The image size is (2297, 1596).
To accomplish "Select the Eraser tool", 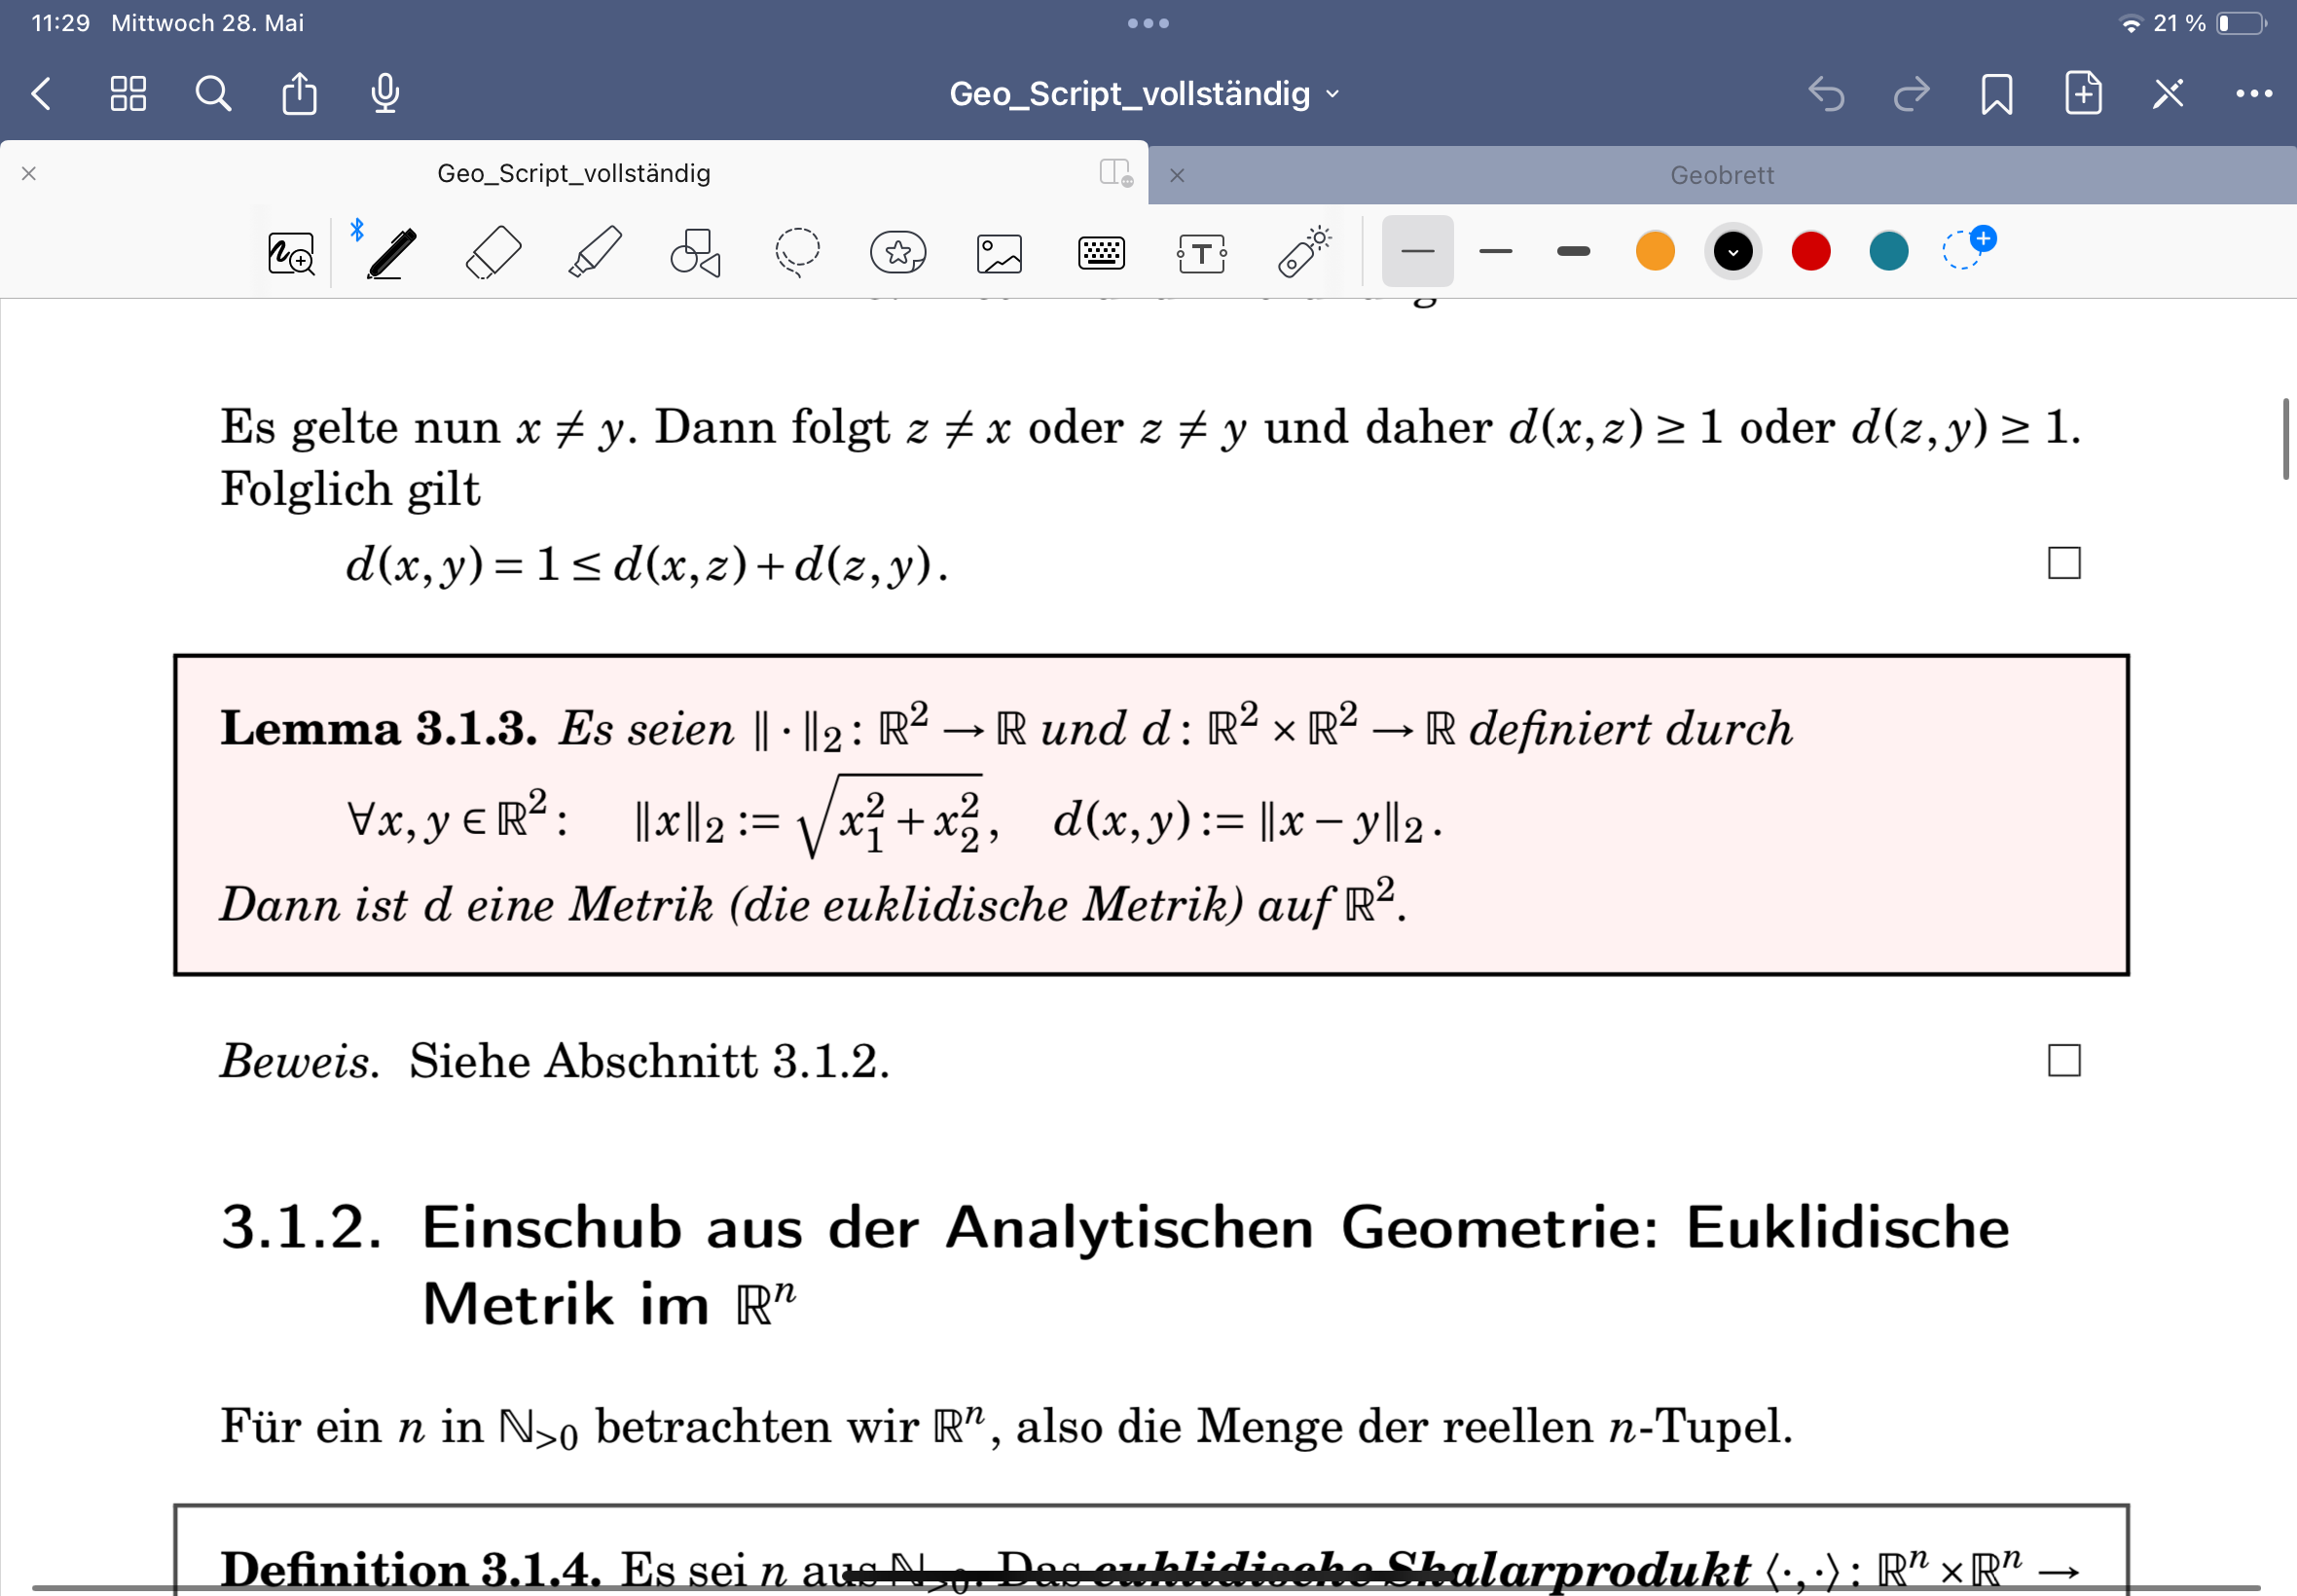I will 493,252.
